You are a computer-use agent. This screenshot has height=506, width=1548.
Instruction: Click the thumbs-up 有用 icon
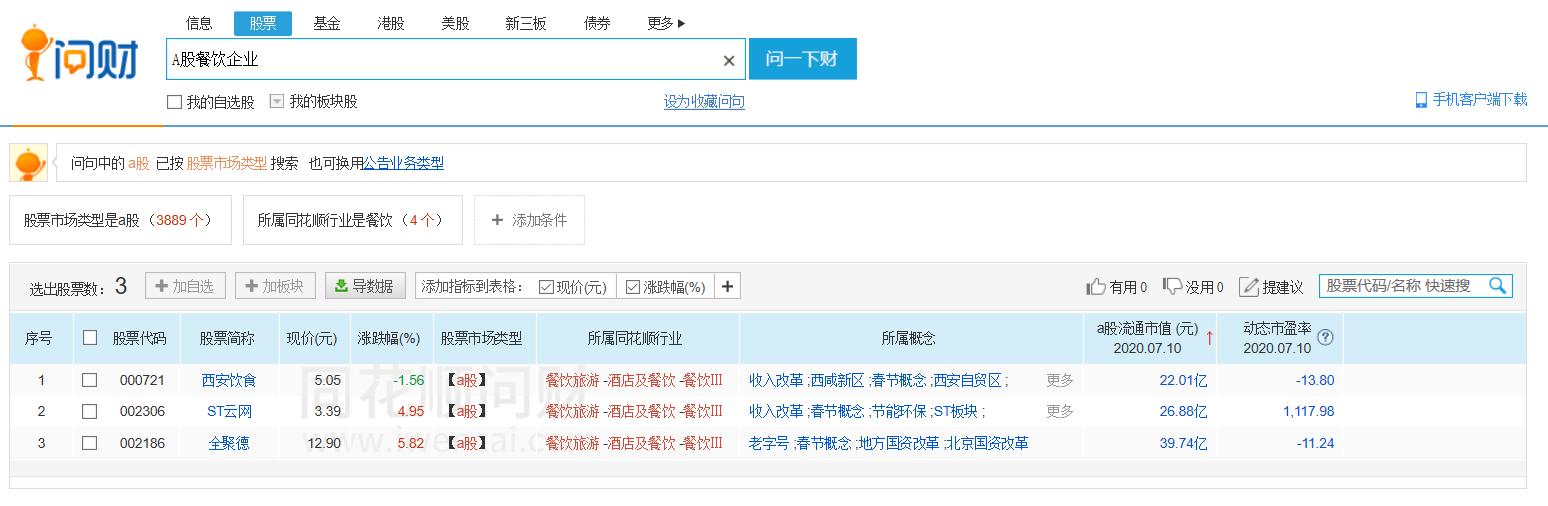pos(1096,287)
